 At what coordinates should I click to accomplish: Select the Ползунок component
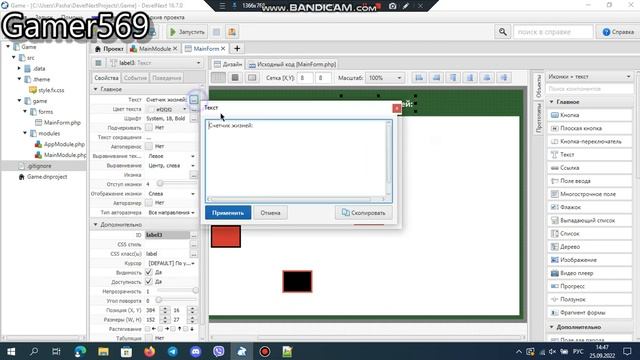pyautogui.click(x=589, y=299)
